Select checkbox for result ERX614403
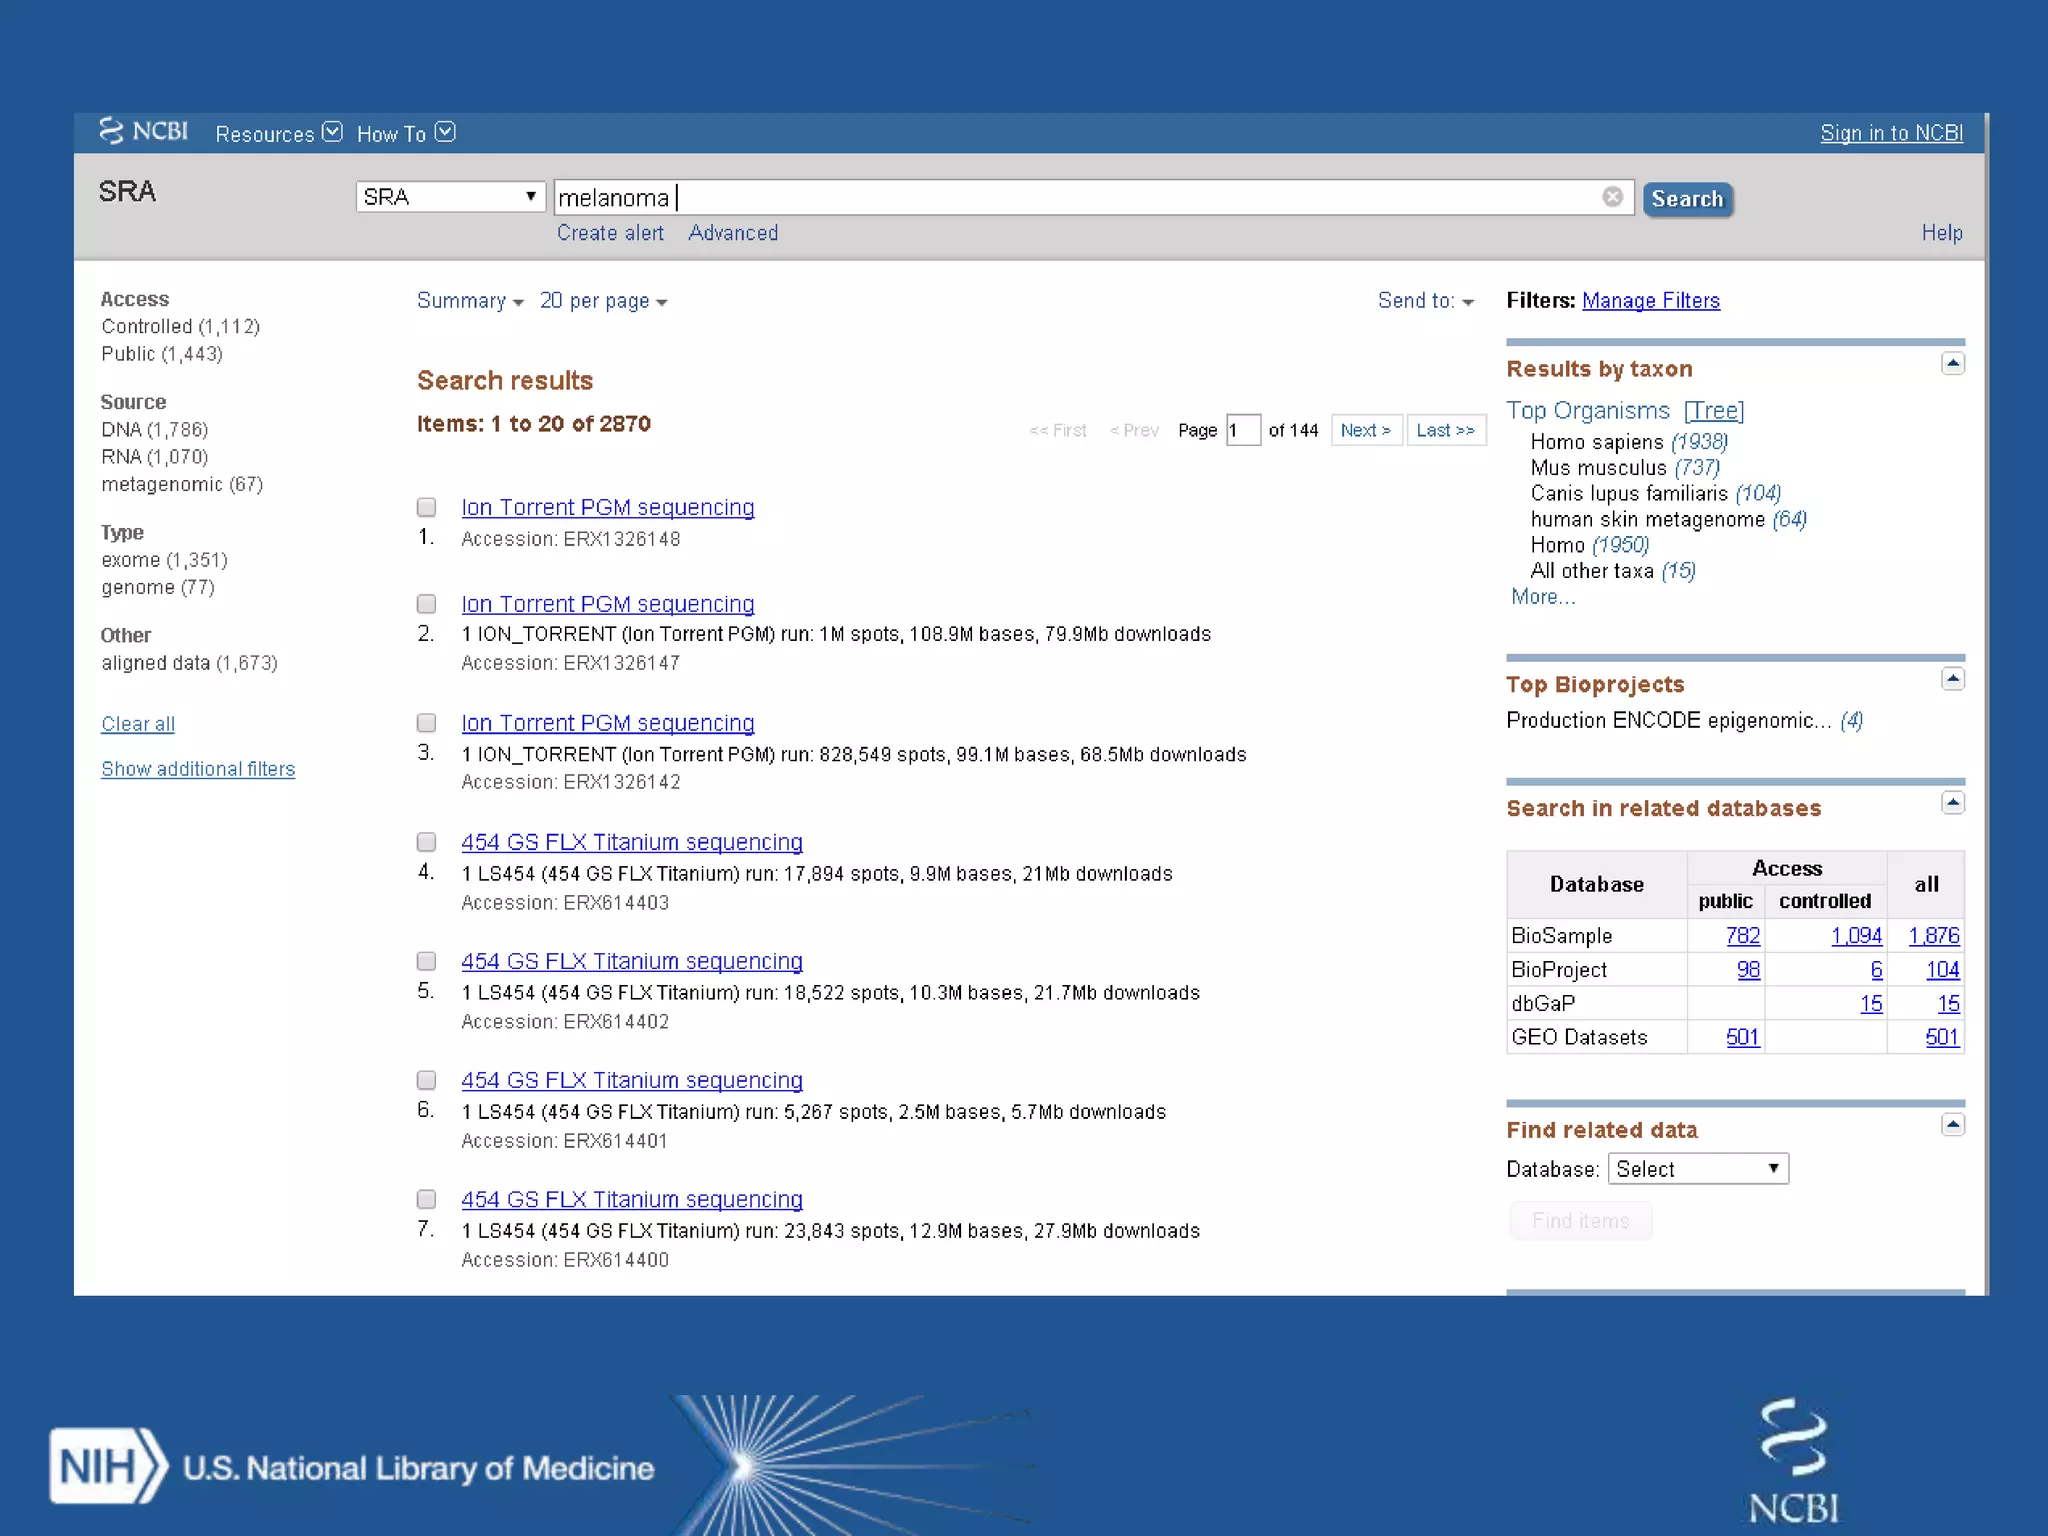 [x=427, y=842]
